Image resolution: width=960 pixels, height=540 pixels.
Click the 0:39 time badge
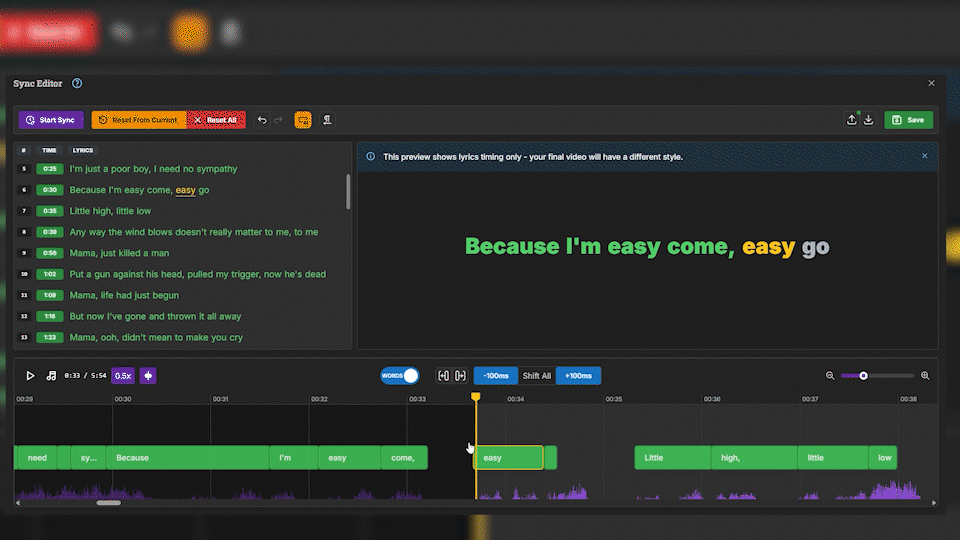[x=50, y=232]
